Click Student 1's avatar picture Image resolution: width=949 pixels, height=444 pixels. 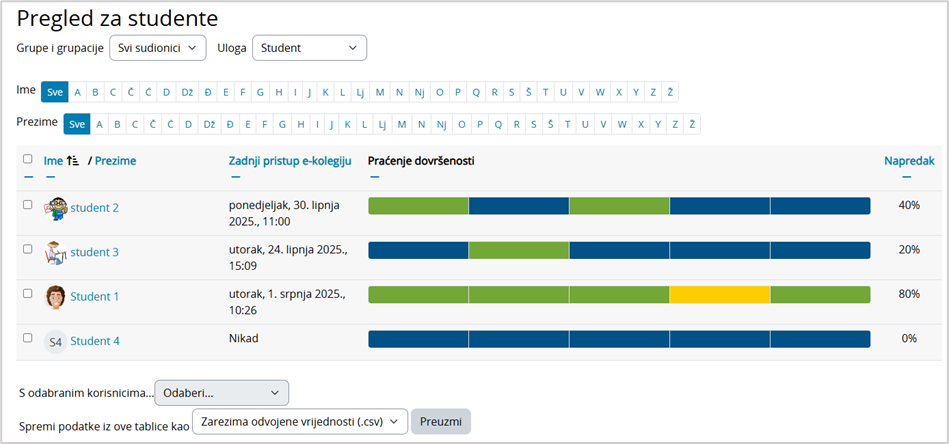pyautogui.click(x=56, y=296)
